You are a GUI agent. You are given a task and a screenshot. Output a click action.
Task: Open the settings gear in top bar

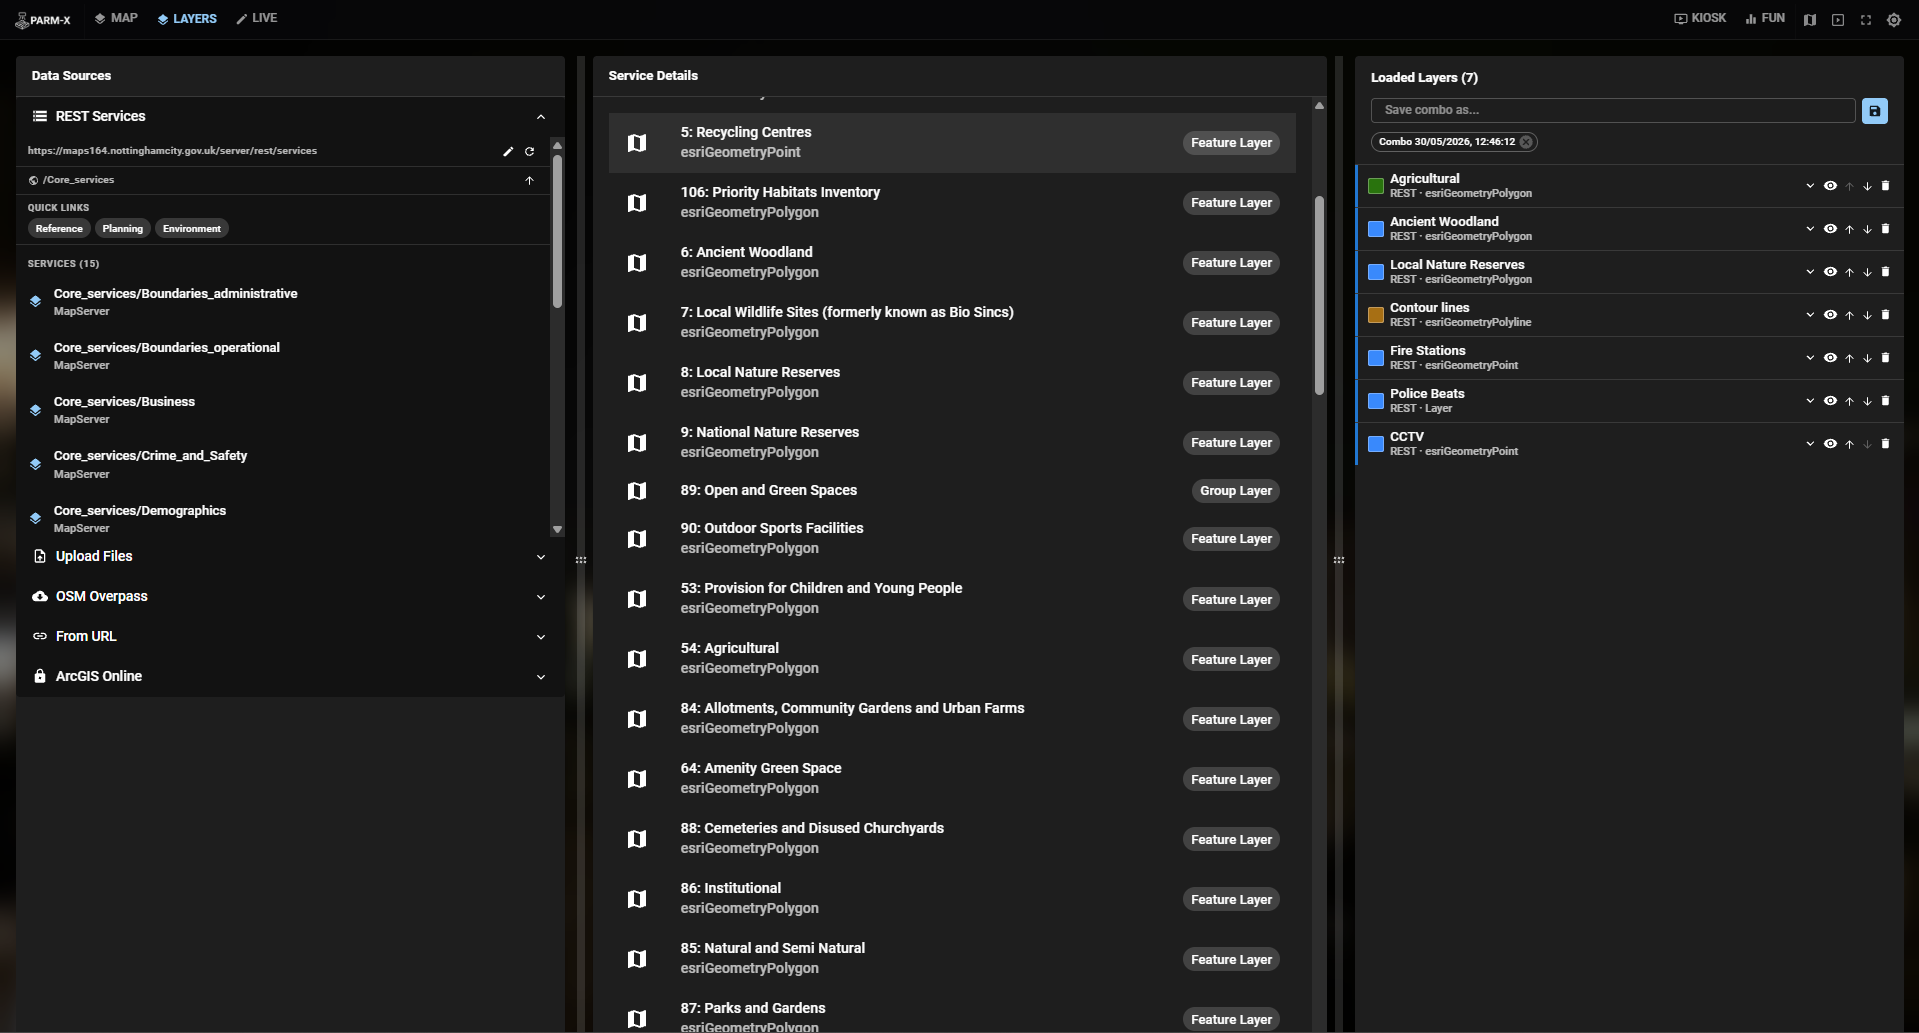click(x=1894, y=20)
